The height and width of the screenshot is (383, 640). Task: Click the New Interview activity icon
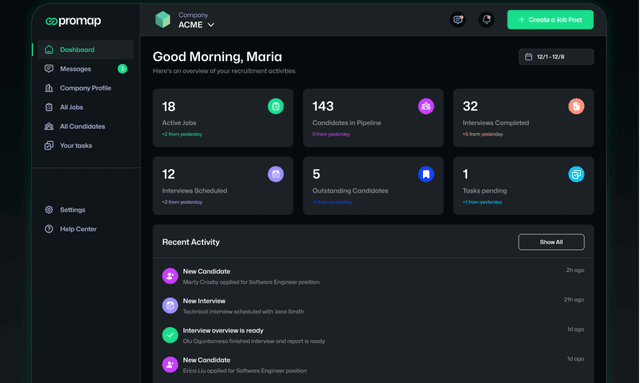coord(170,305)
